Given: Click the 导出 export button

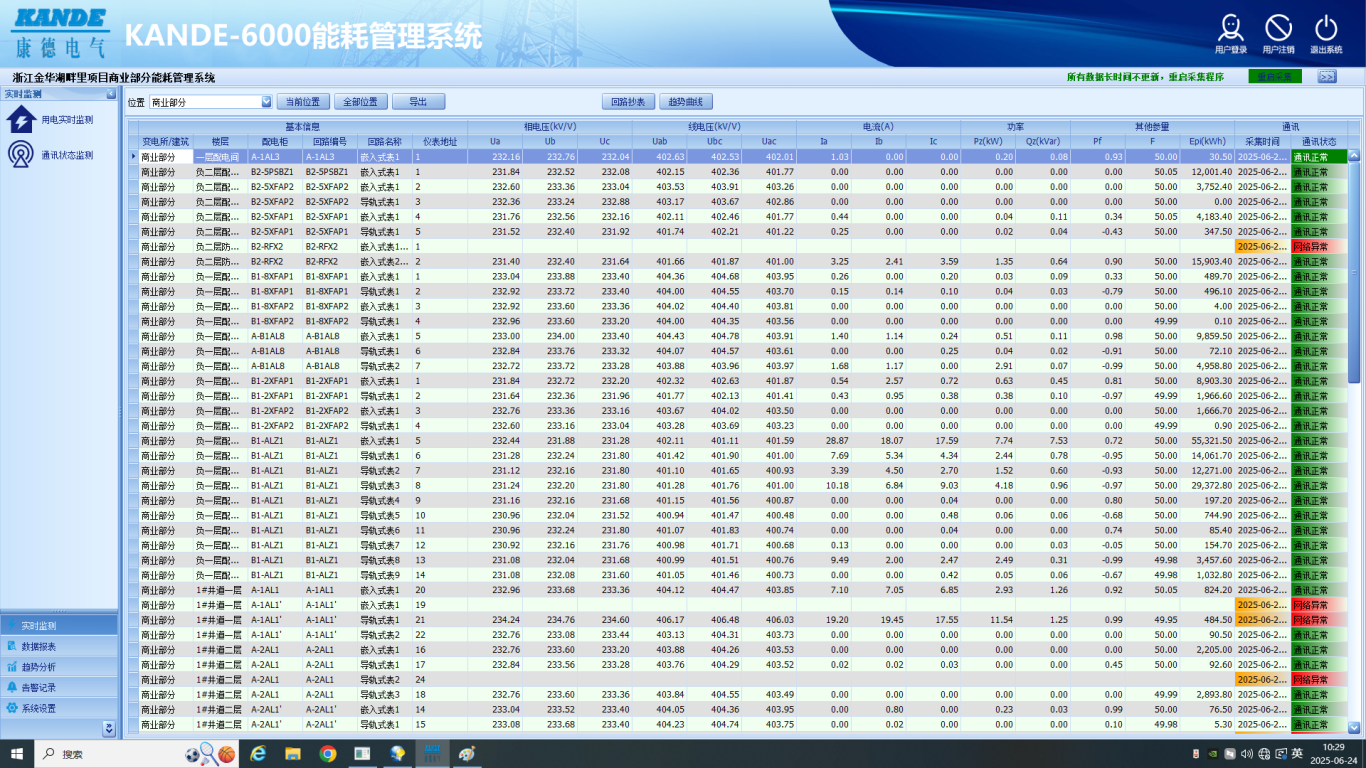Looking at the screenshot, I should pyautogui.click(x=419, y=102).
